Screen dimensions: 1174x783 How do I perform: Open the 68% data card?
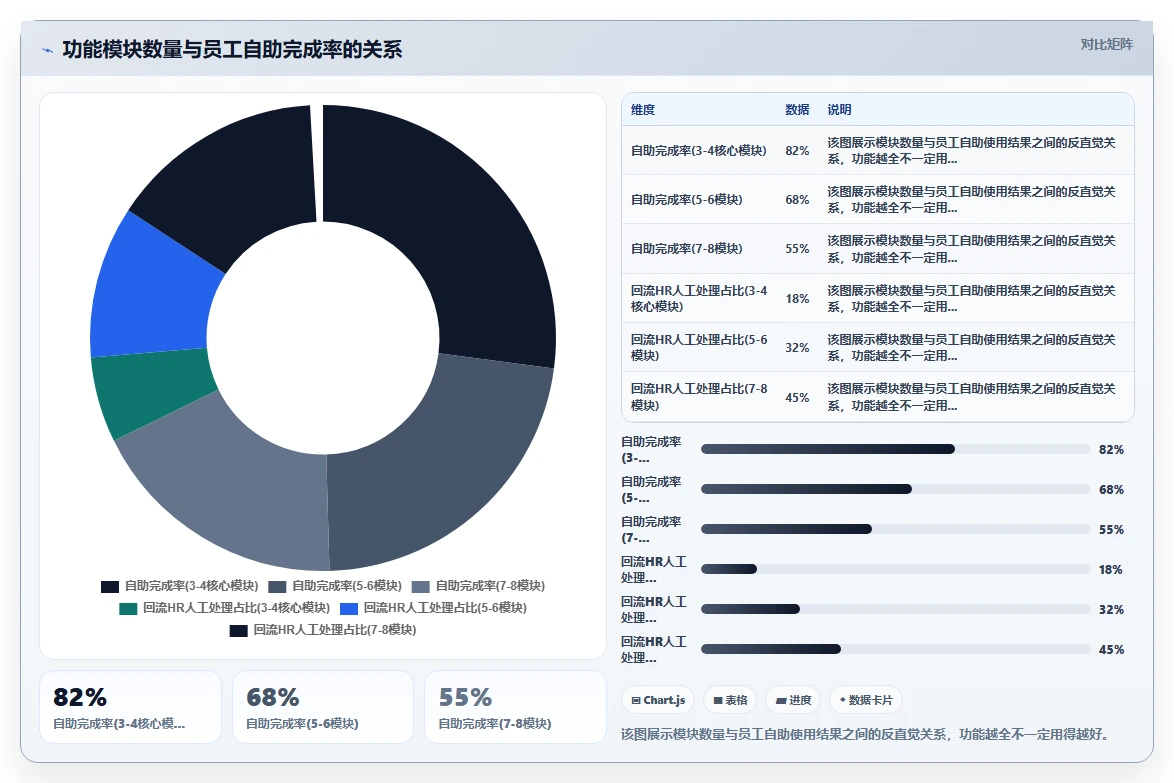(x=323, y=707)
